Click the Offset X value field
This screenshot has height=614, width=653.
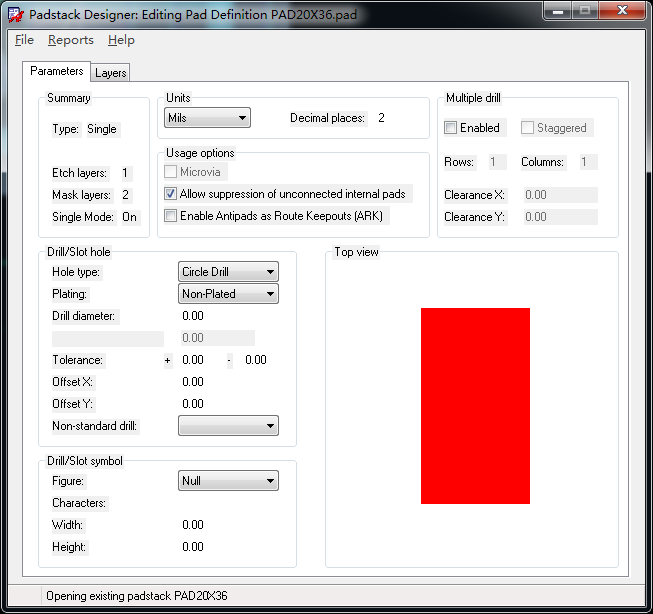[193, 382]
